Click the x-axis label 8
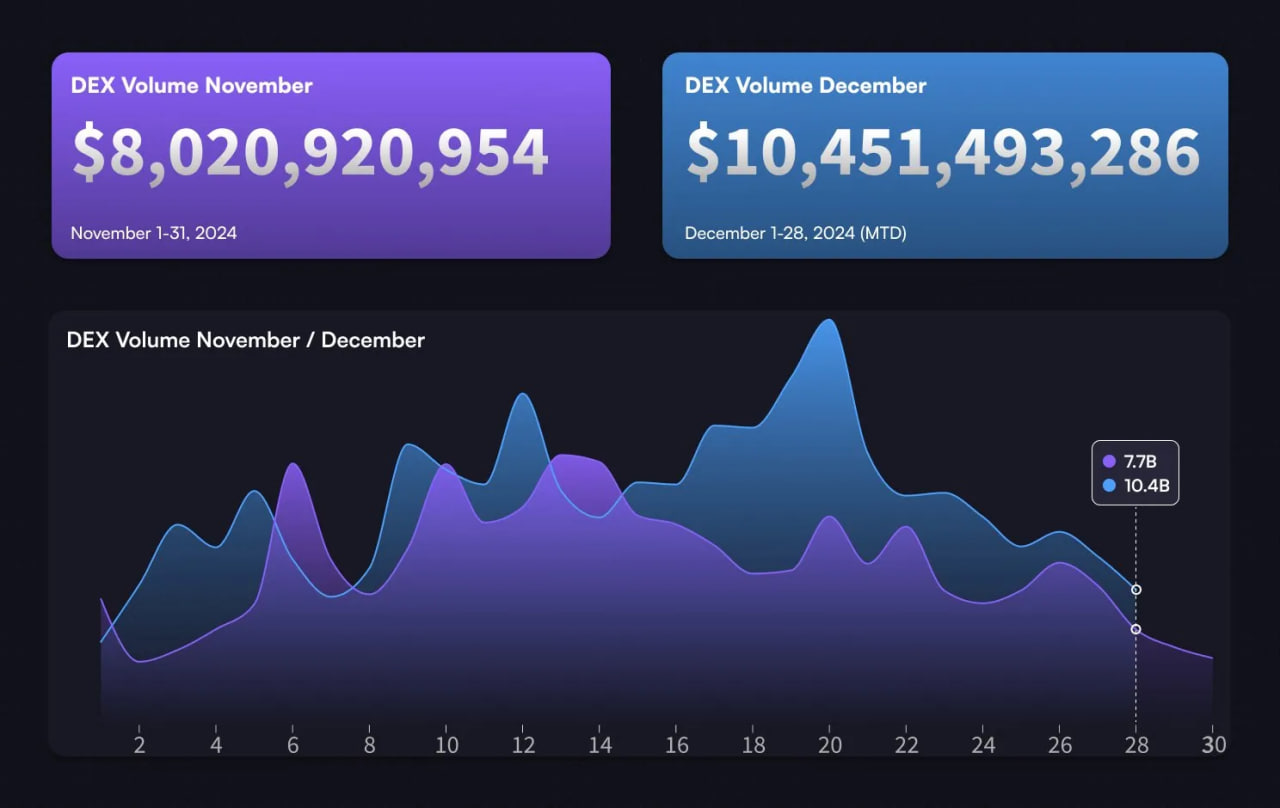This screenshot has height=808, width=1280. (370, 745)
